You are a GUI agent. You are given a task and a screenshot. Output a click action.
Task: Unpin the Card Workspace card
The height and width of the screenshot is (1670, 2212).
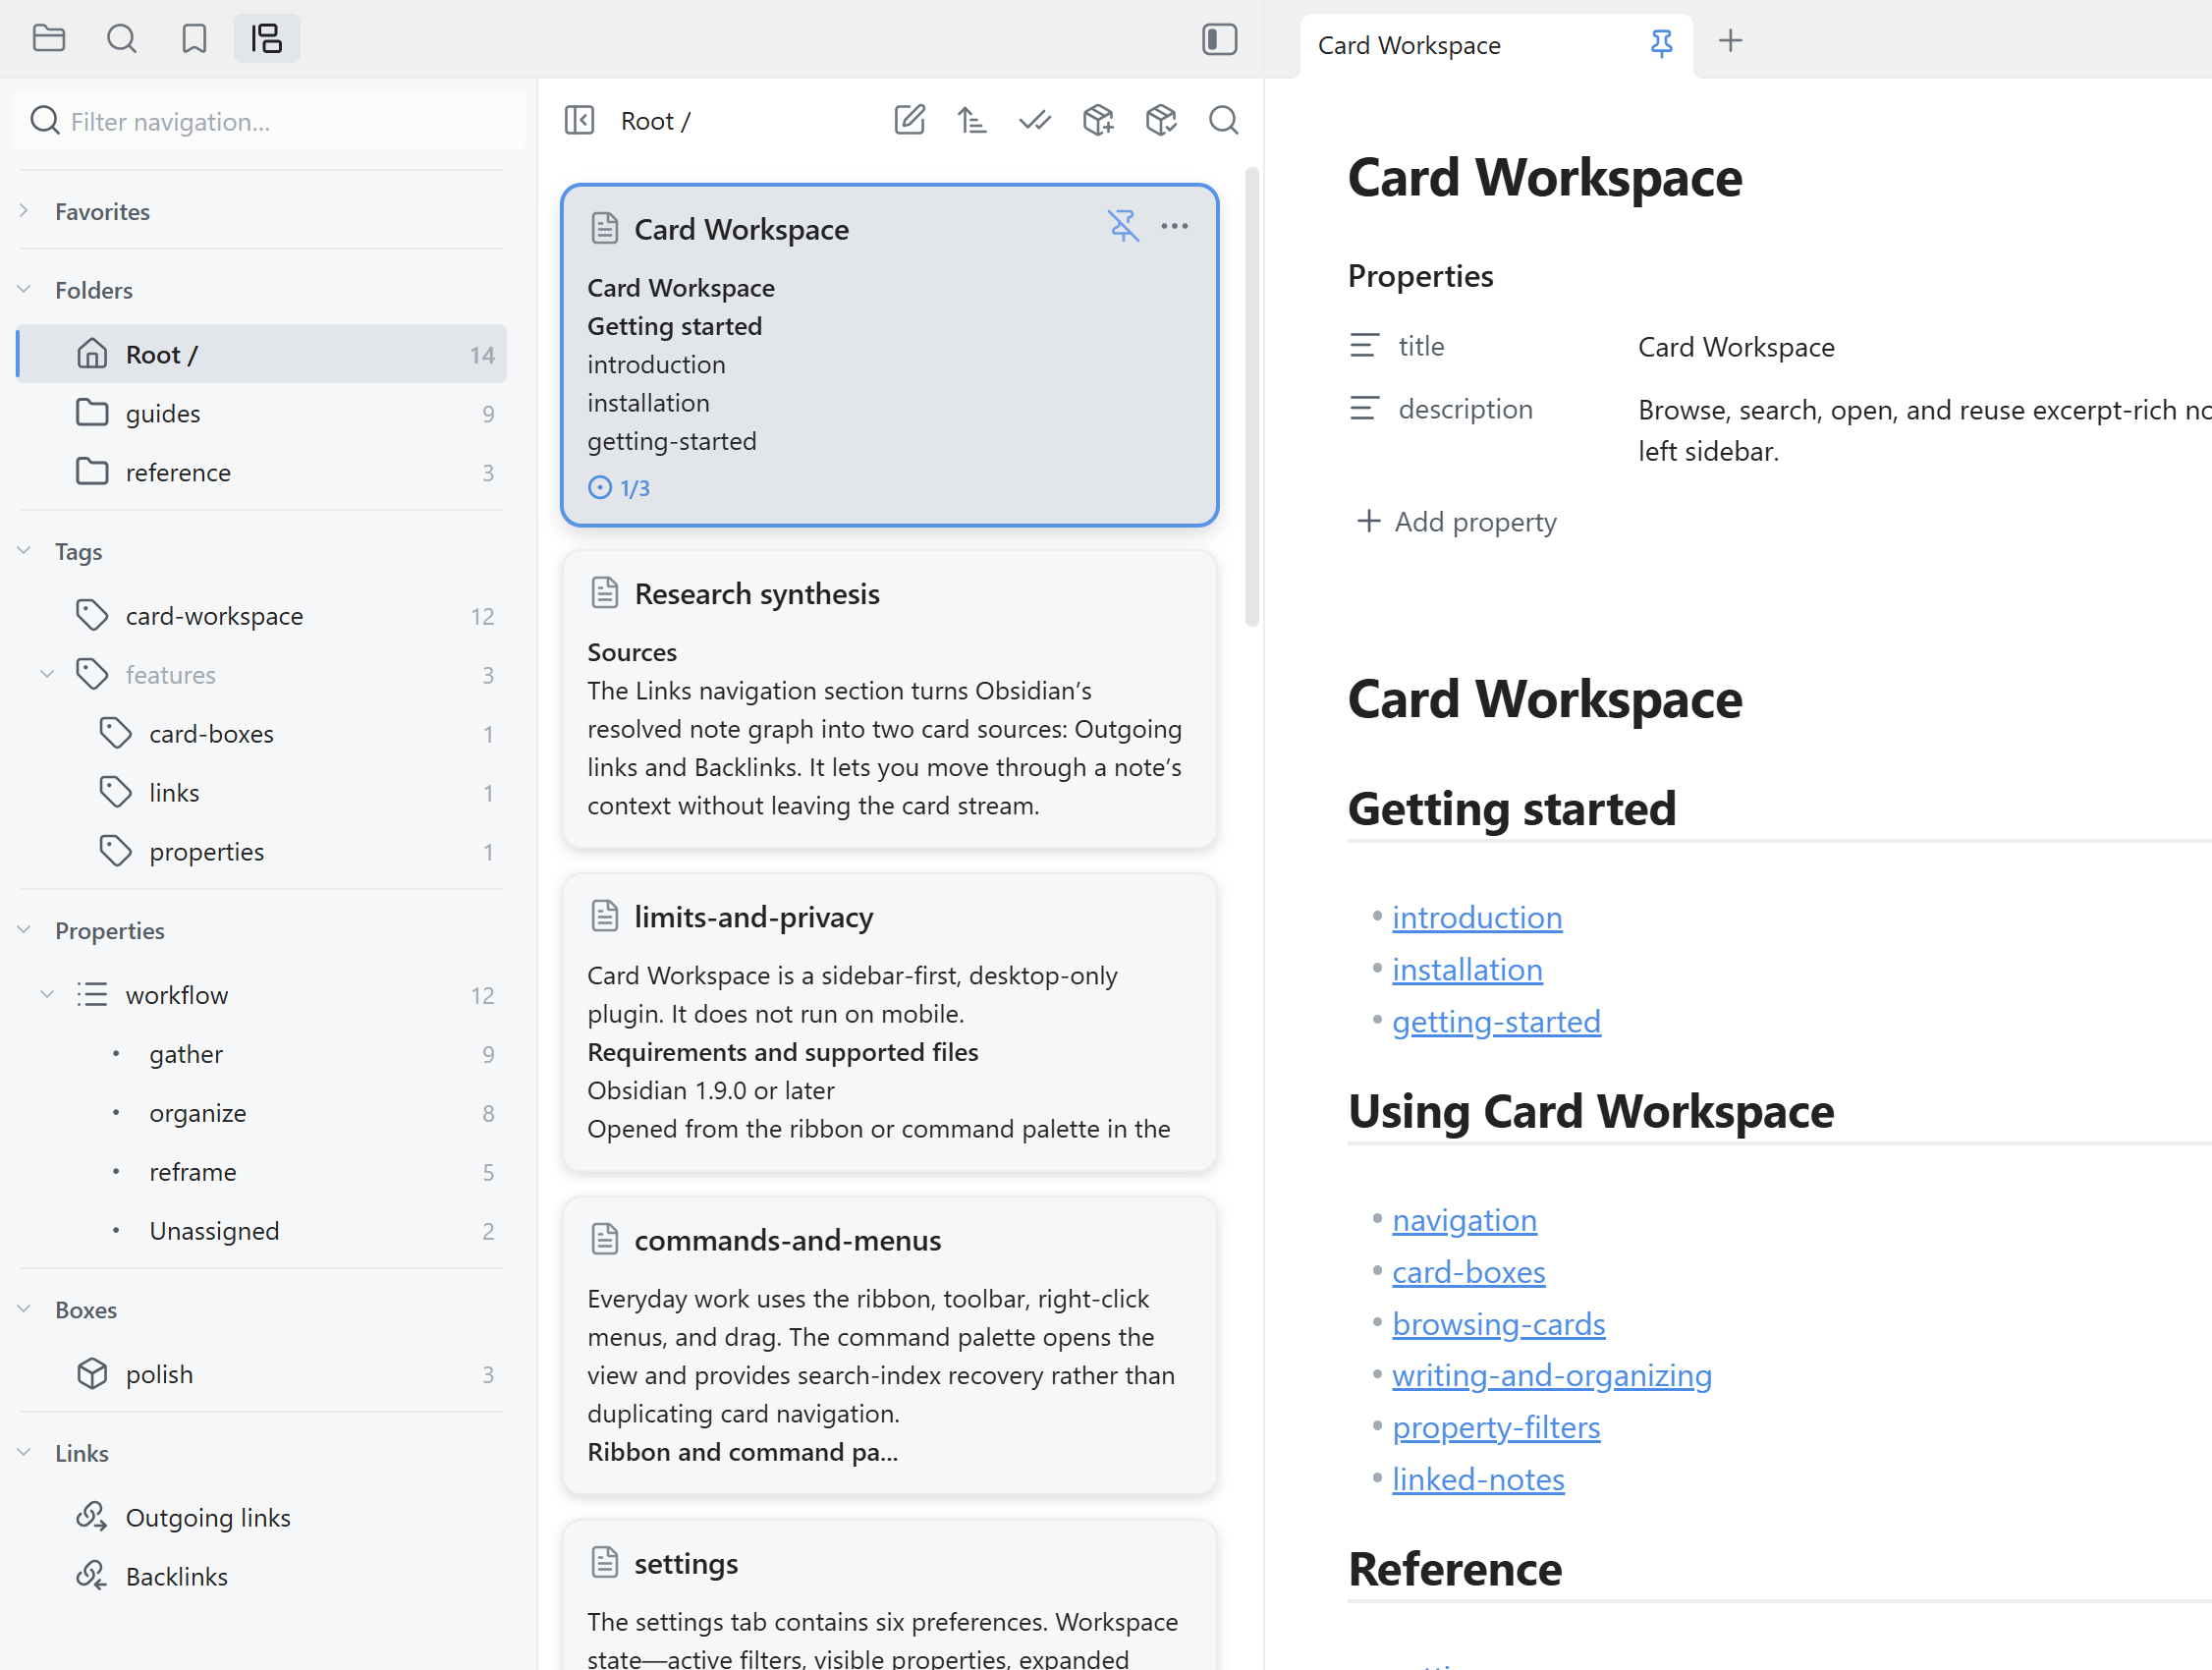coord(1123,226)
